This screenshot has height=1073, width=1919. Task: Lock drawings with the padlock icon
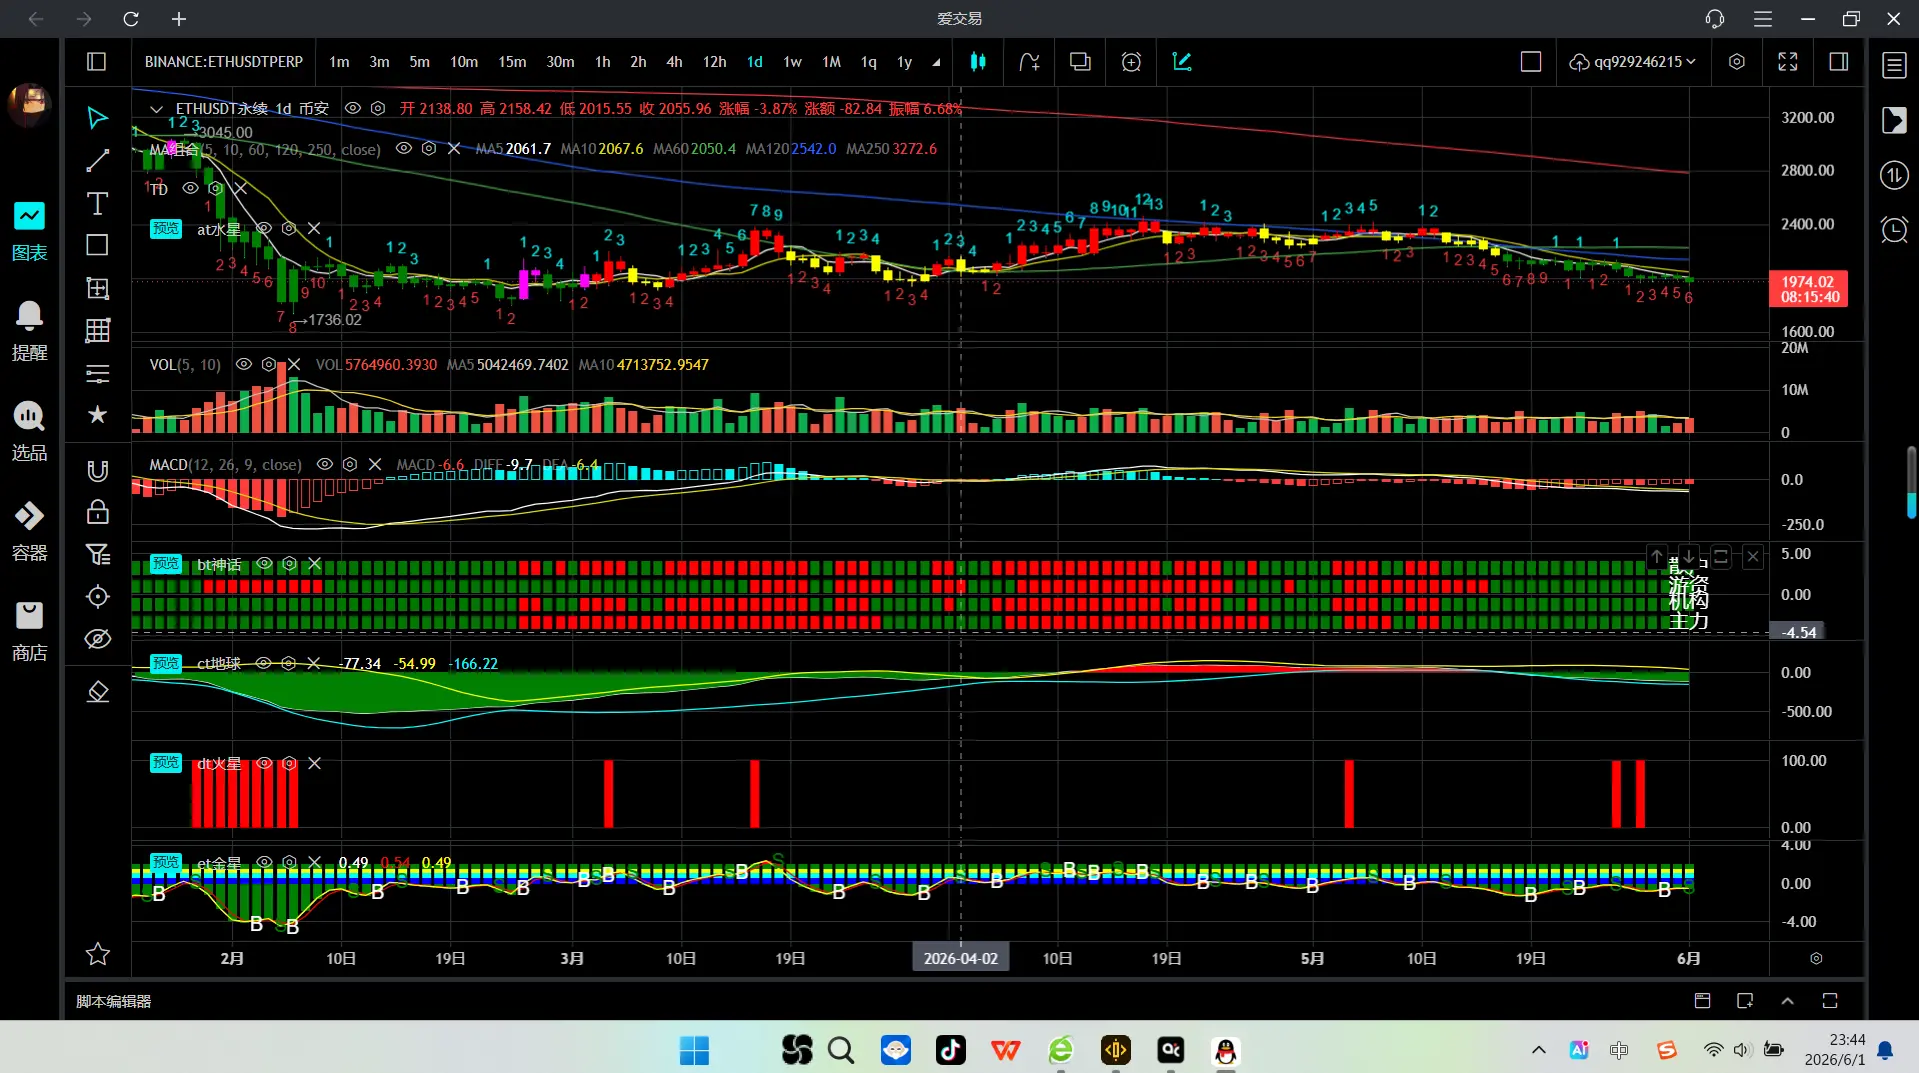[x=97, y=512]
